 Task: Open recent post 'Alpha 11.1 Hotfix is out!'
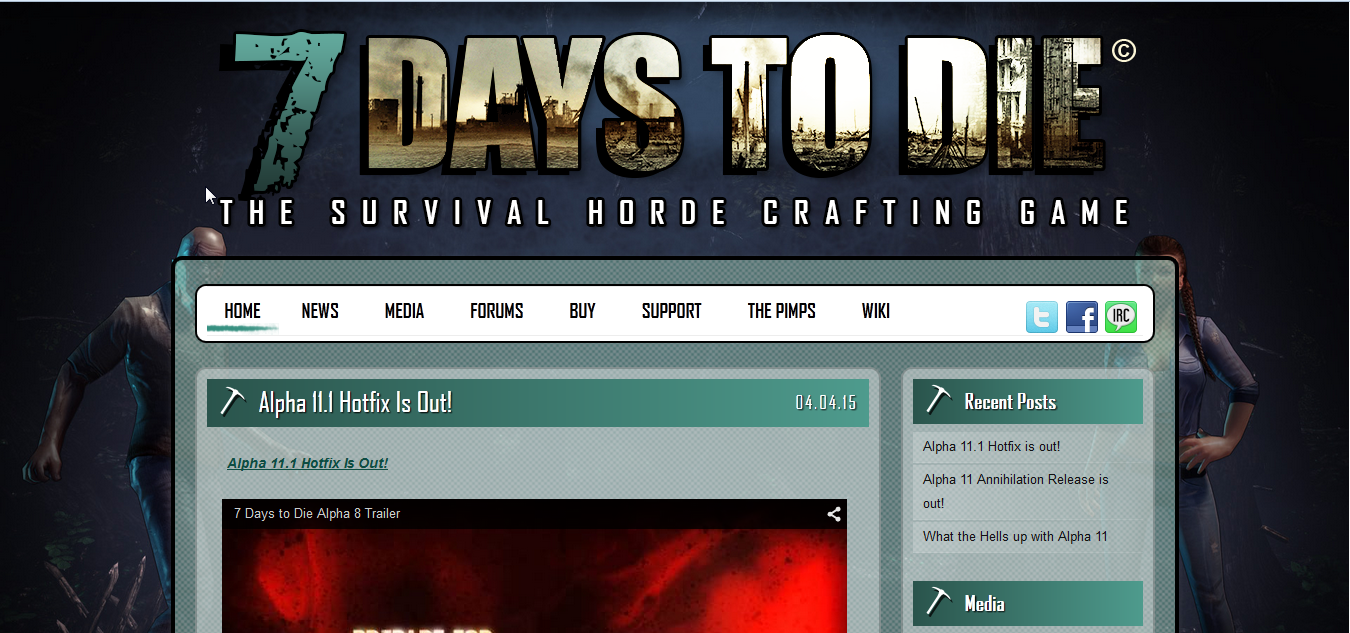click(991, 446)
